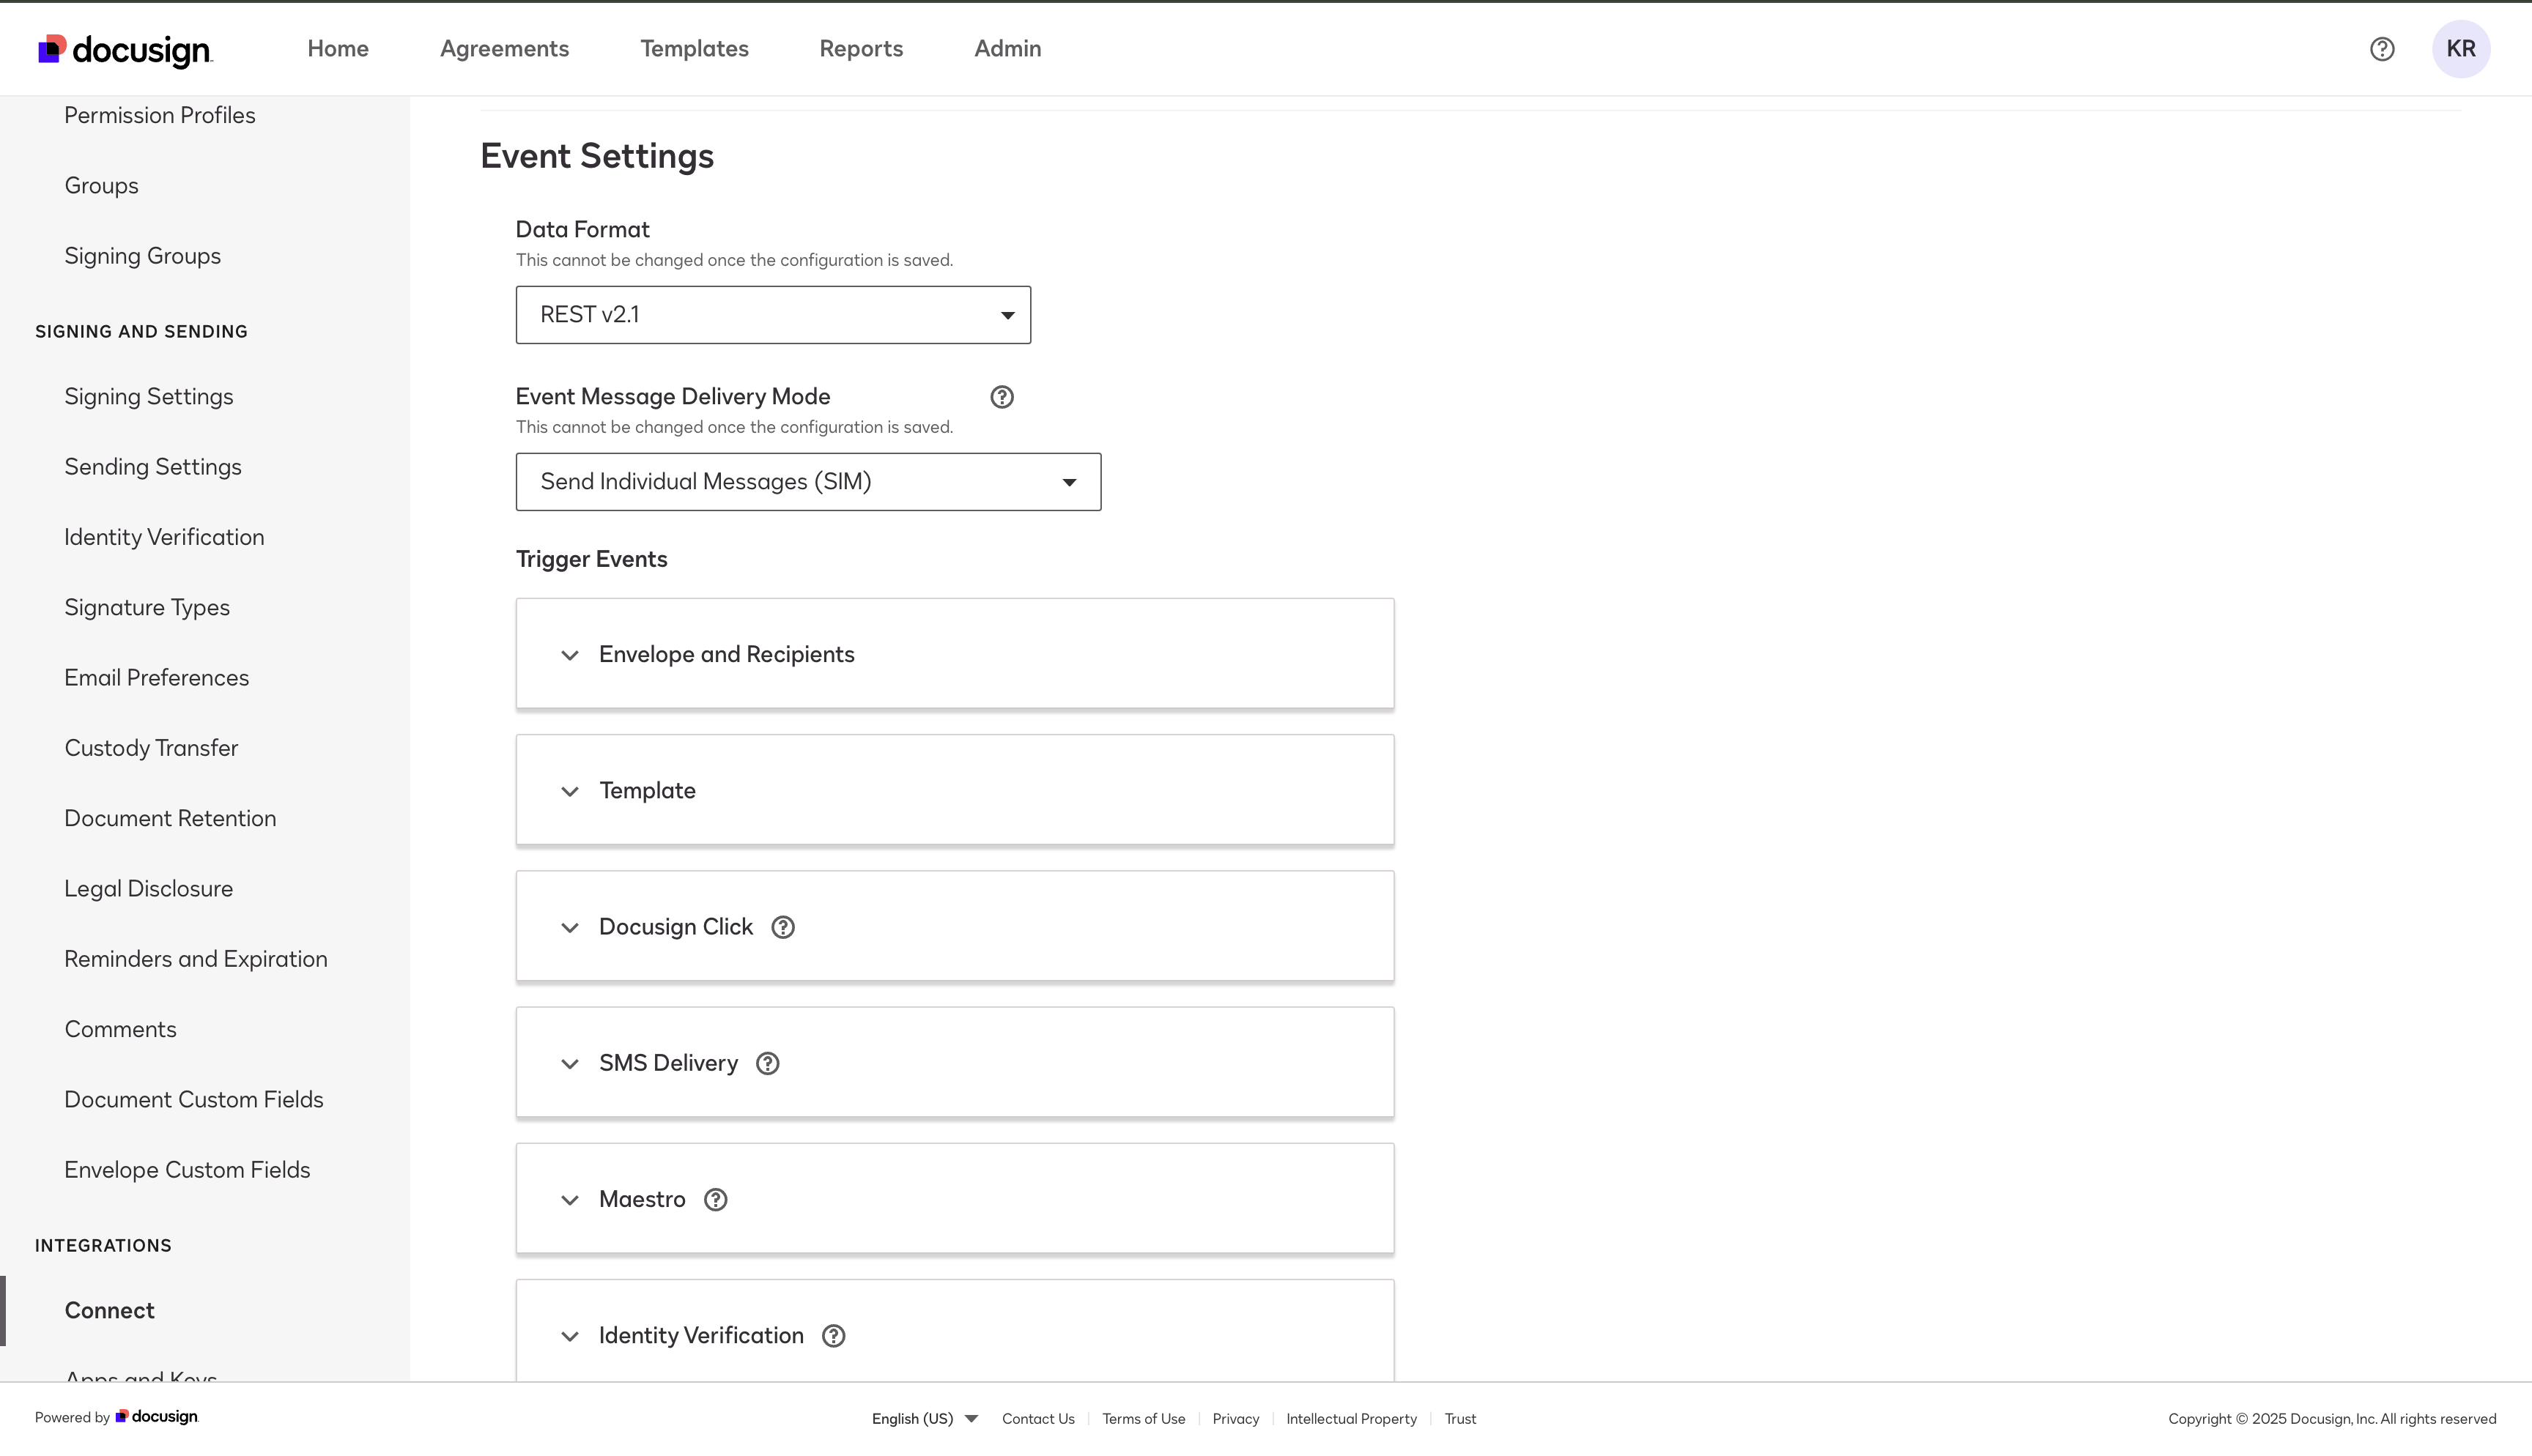Click the Docusign logo in the header
2532x1456 pixels.
(x=124, y=49)
